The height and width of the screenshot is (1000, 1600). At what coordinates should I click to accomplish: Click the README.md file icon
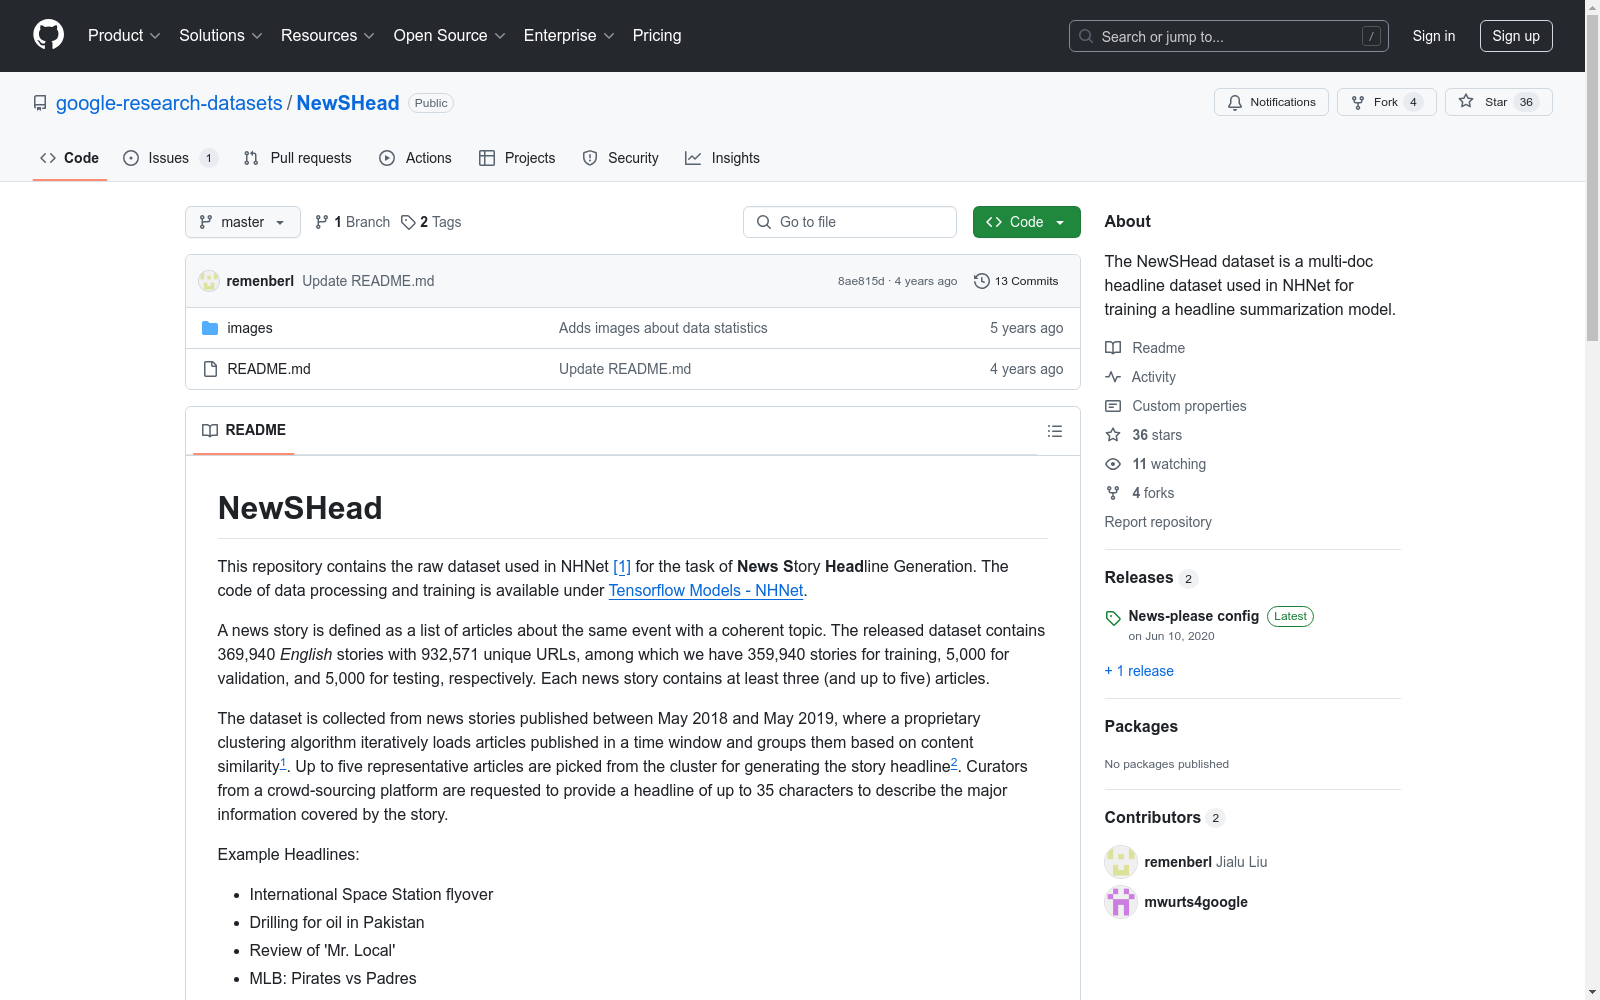210,369
